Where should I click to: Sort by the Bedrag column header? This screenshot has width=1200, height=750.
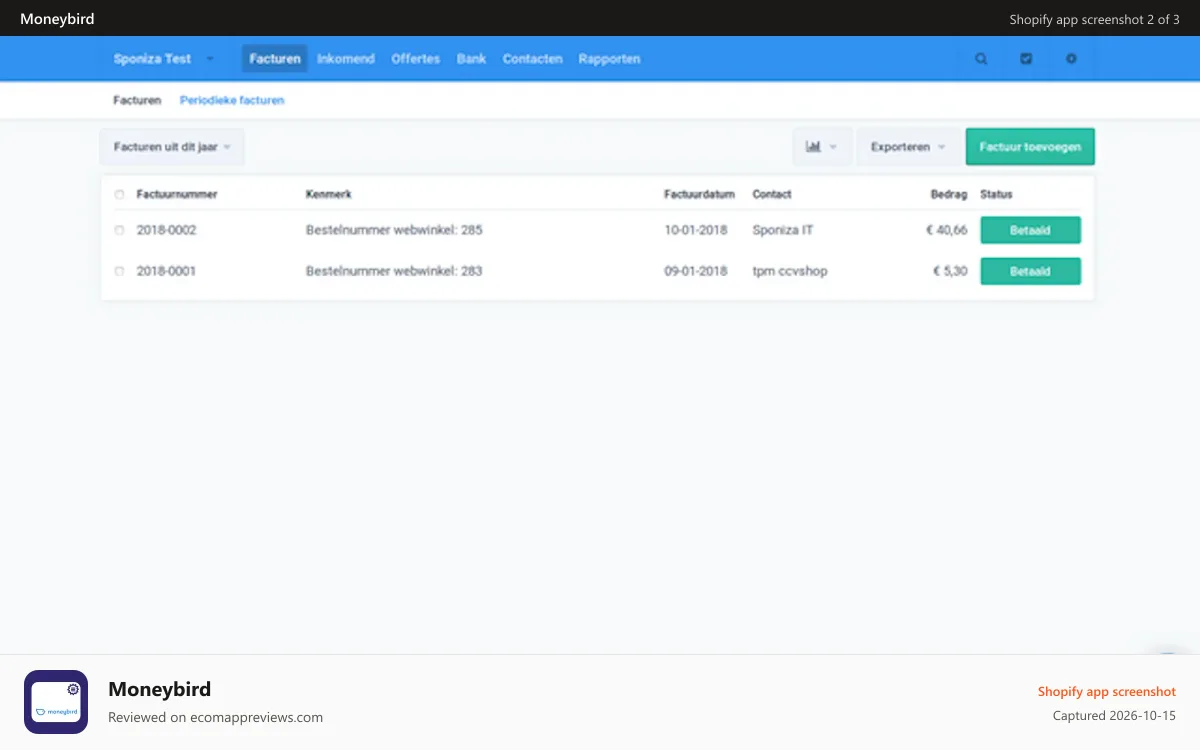[949, 195]
